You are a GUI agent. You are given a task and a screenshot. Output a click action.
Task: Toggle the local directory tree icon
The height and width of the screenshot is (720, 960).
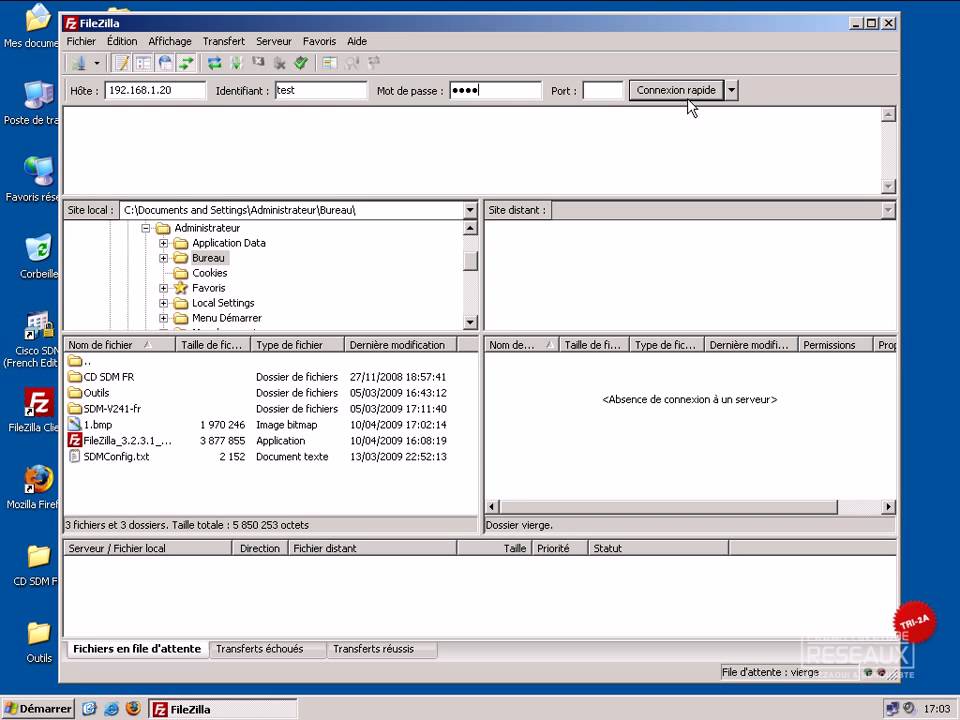(x=143, y=62)
